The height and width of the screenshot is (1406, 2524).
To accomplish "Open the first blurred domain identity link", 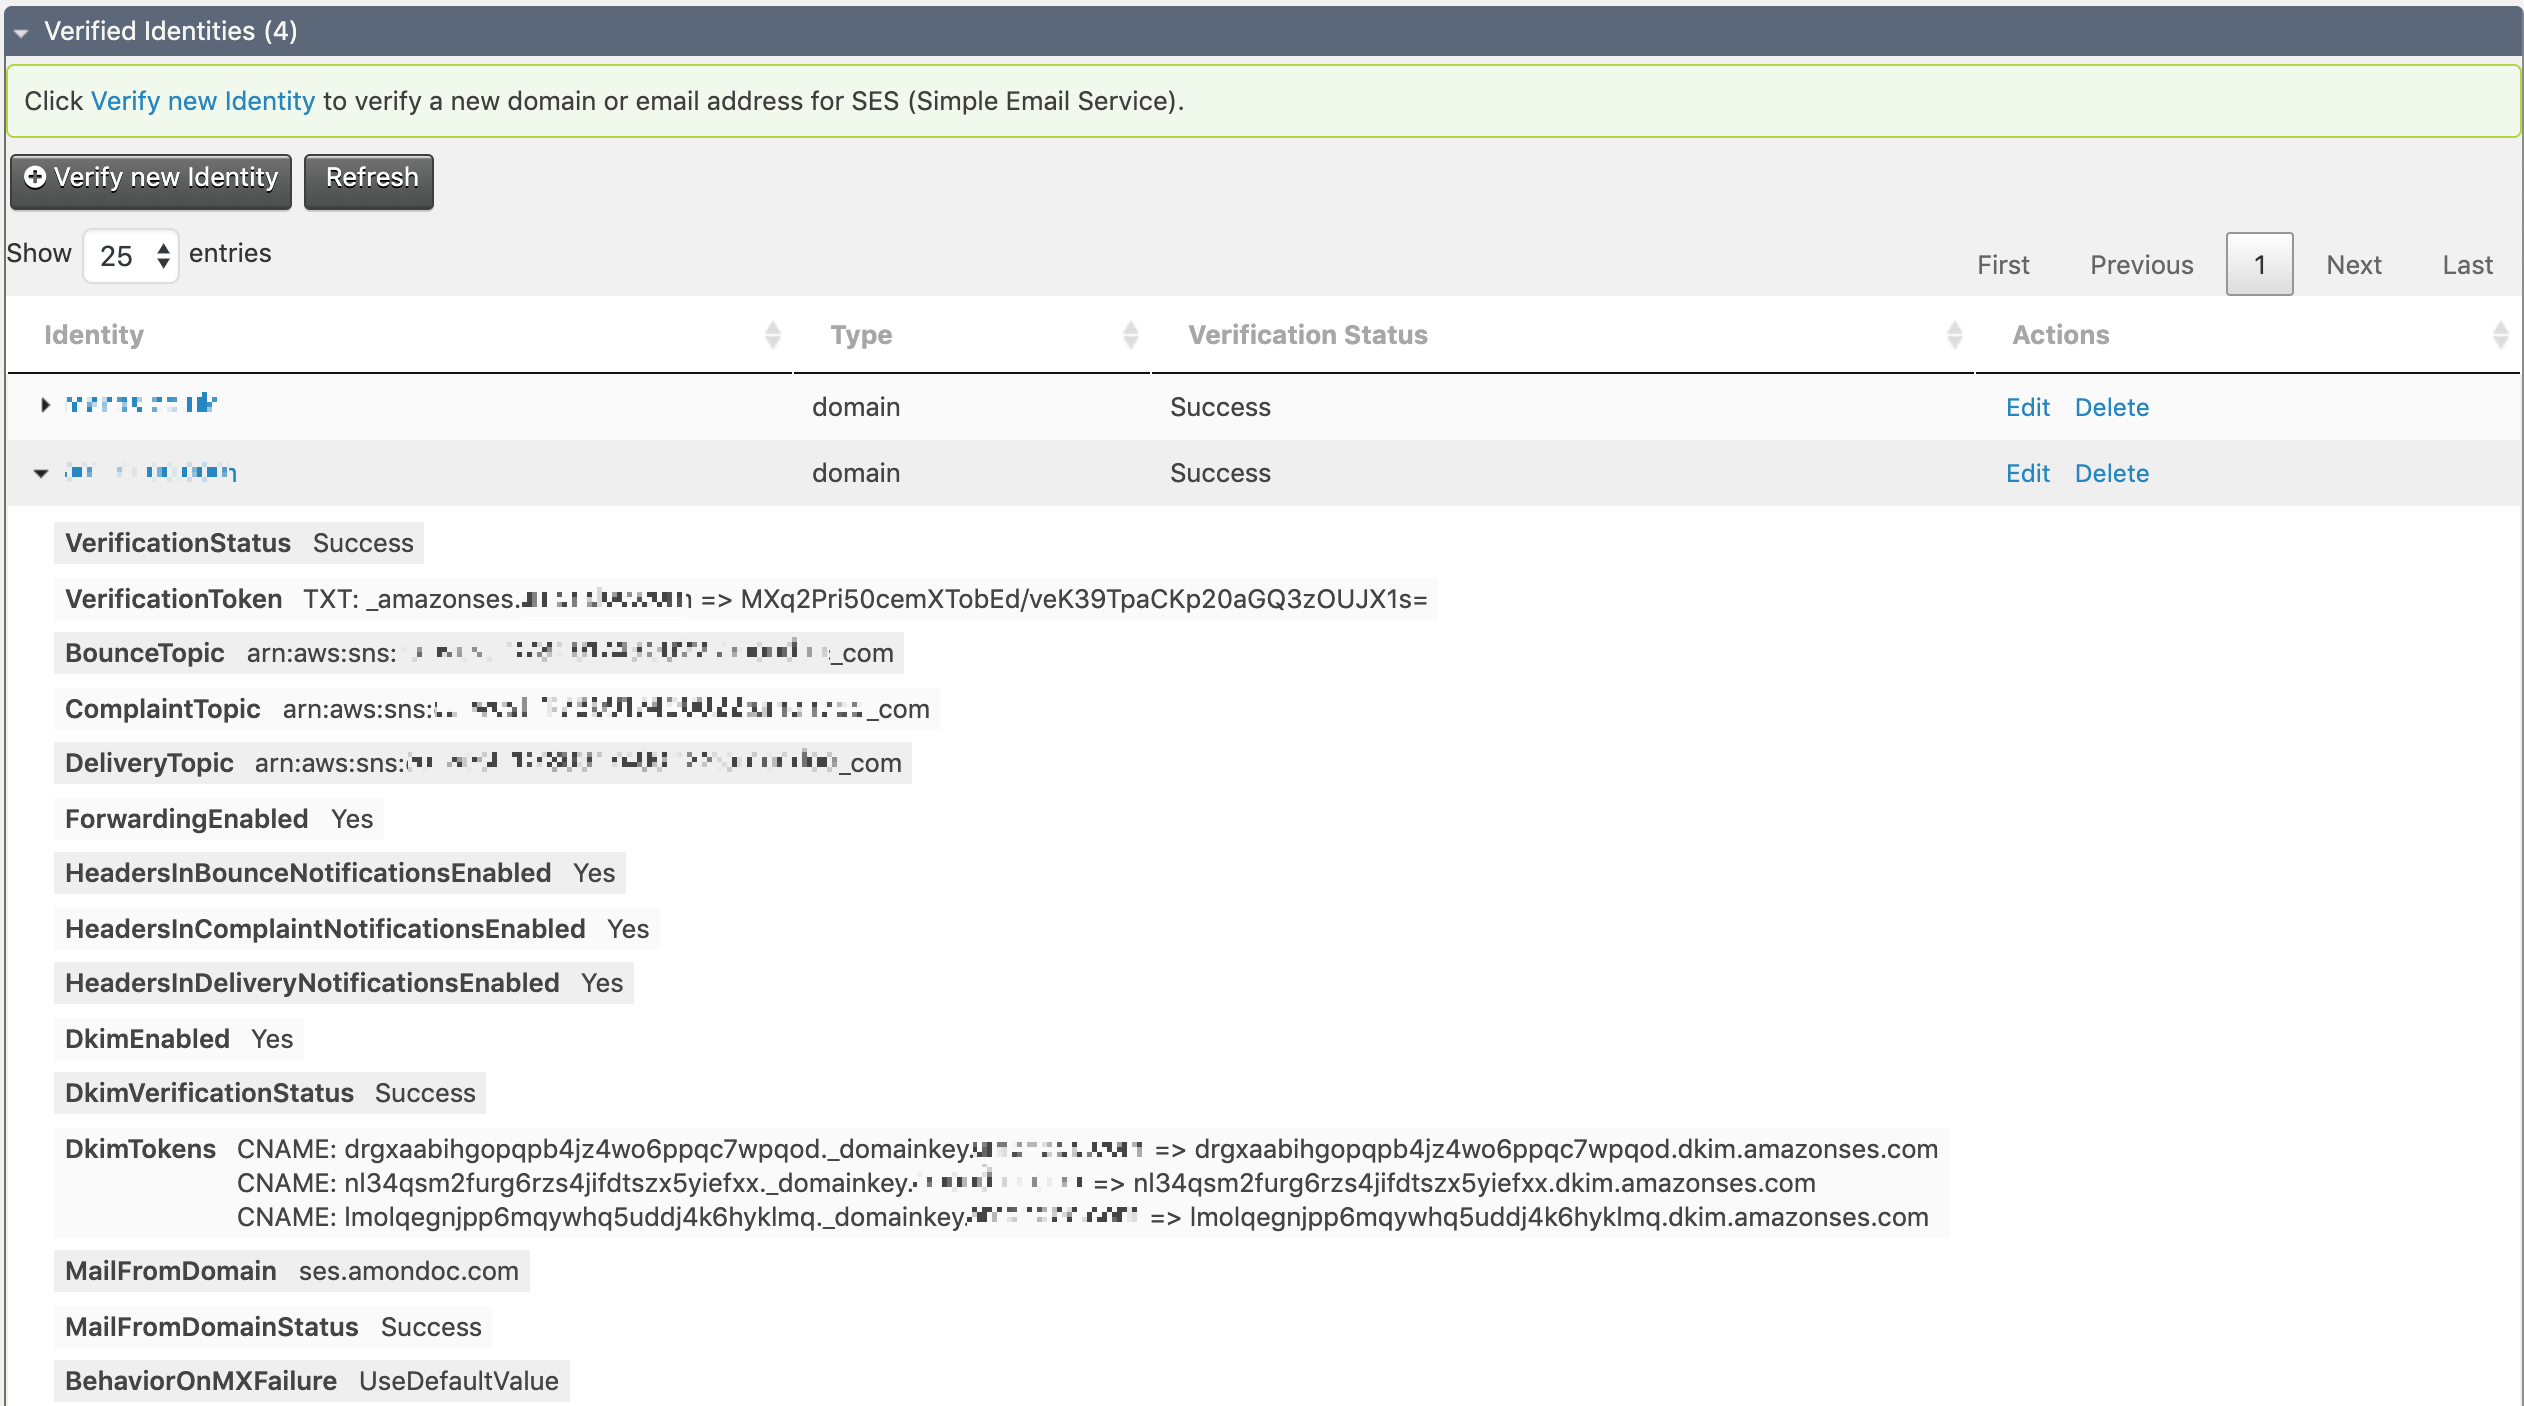I will tap(141, 404).
